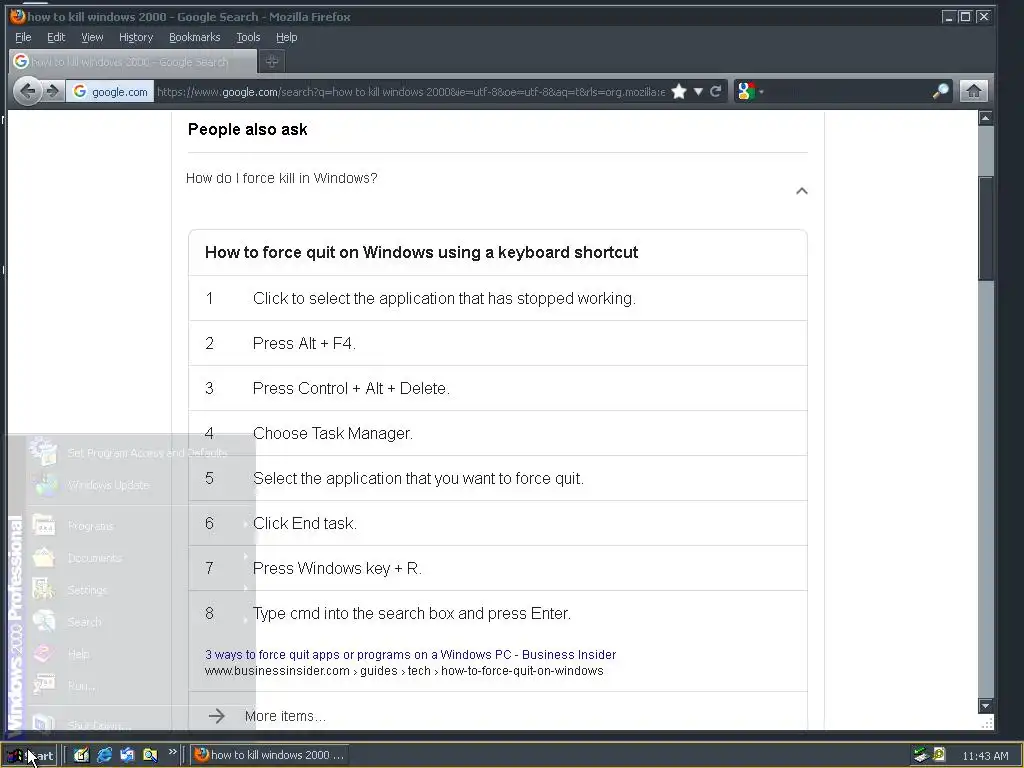Click the page scrollbar down arrow
This screenshot has width=1024, height=768.
[x=985, y=706]
